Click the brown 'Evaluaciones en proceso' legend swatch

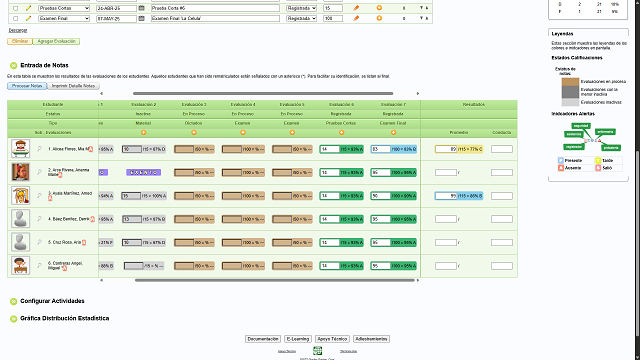tap(570, 82)
